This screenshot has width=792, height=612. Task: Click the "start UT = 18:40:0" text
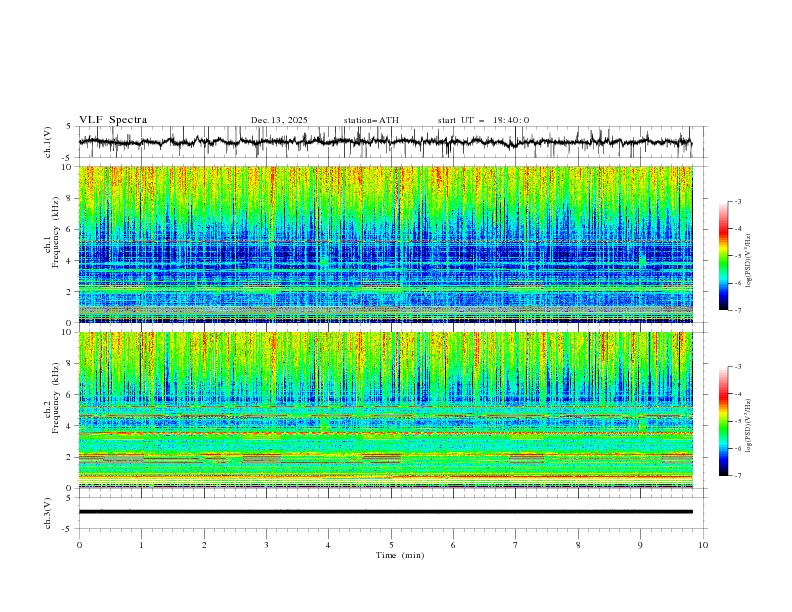click(x=483, y=120)
